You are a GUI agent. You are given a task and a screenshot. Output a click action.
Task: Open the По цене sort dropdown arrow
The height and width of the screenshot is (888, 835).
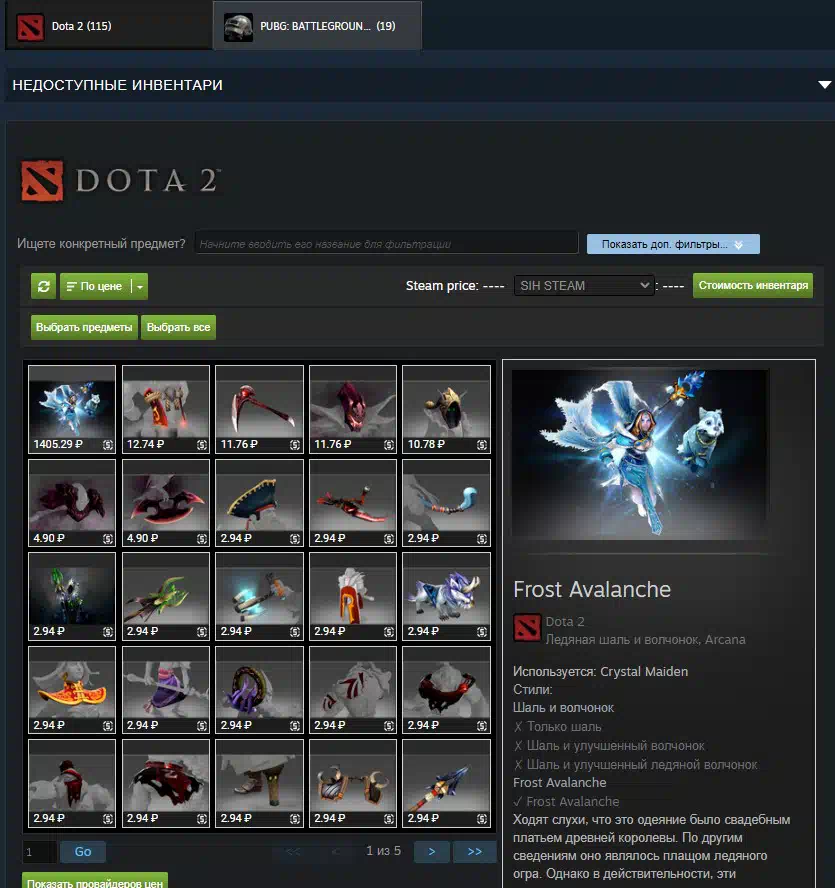pos(140,286)
